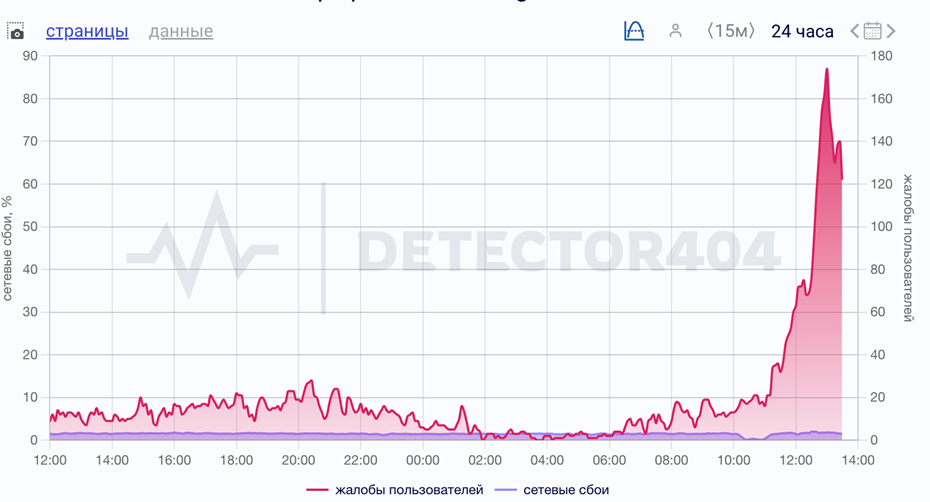Click the 00:00 time axis label
The image size is (930, 502).
coord(423,460)
